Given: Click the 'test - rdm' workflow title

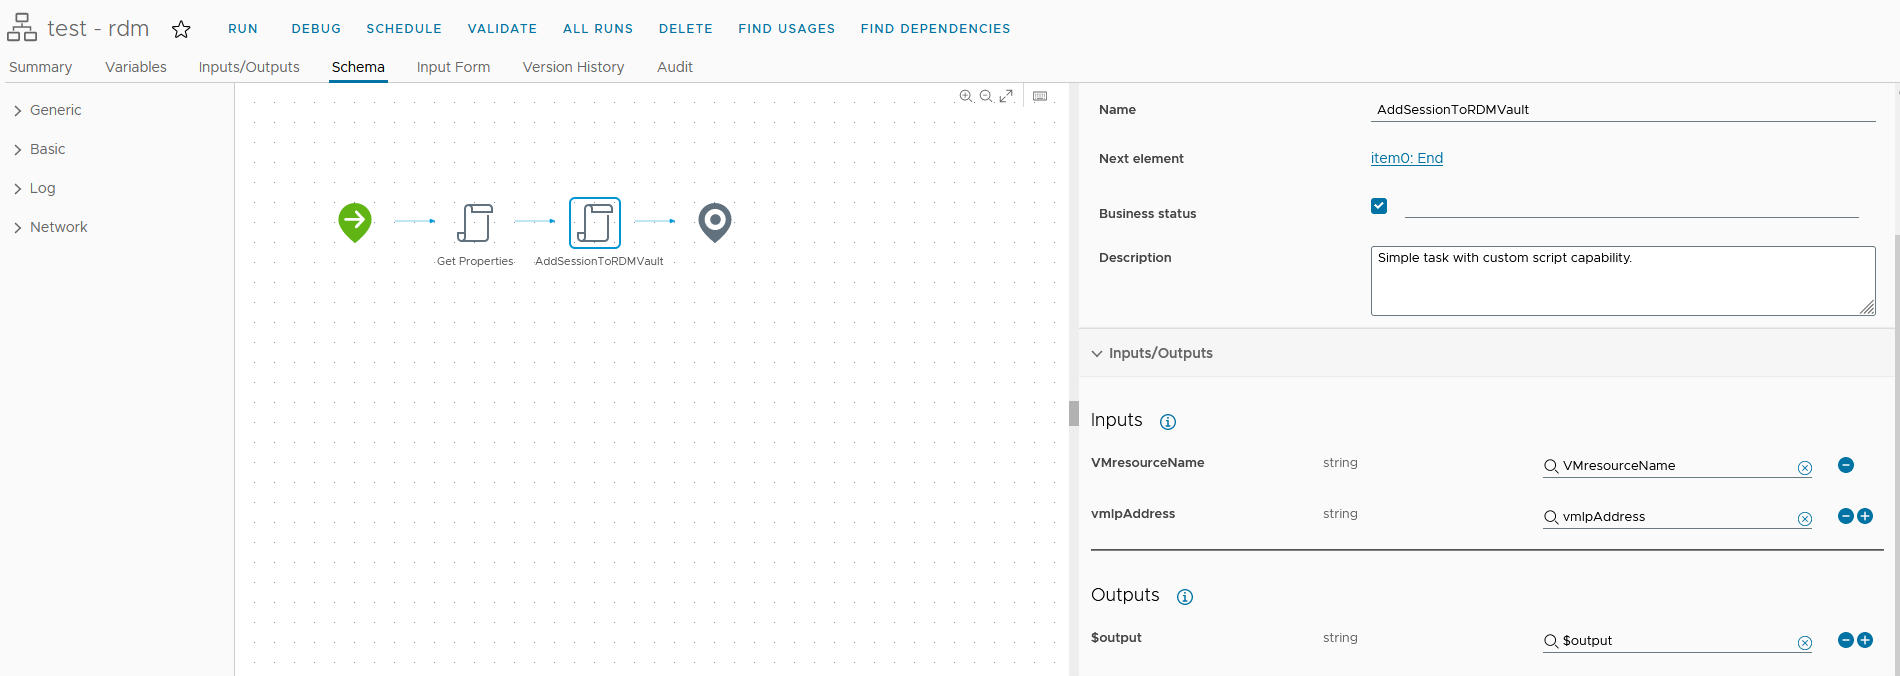Looking at the screenshot, I should coord(98,29).
